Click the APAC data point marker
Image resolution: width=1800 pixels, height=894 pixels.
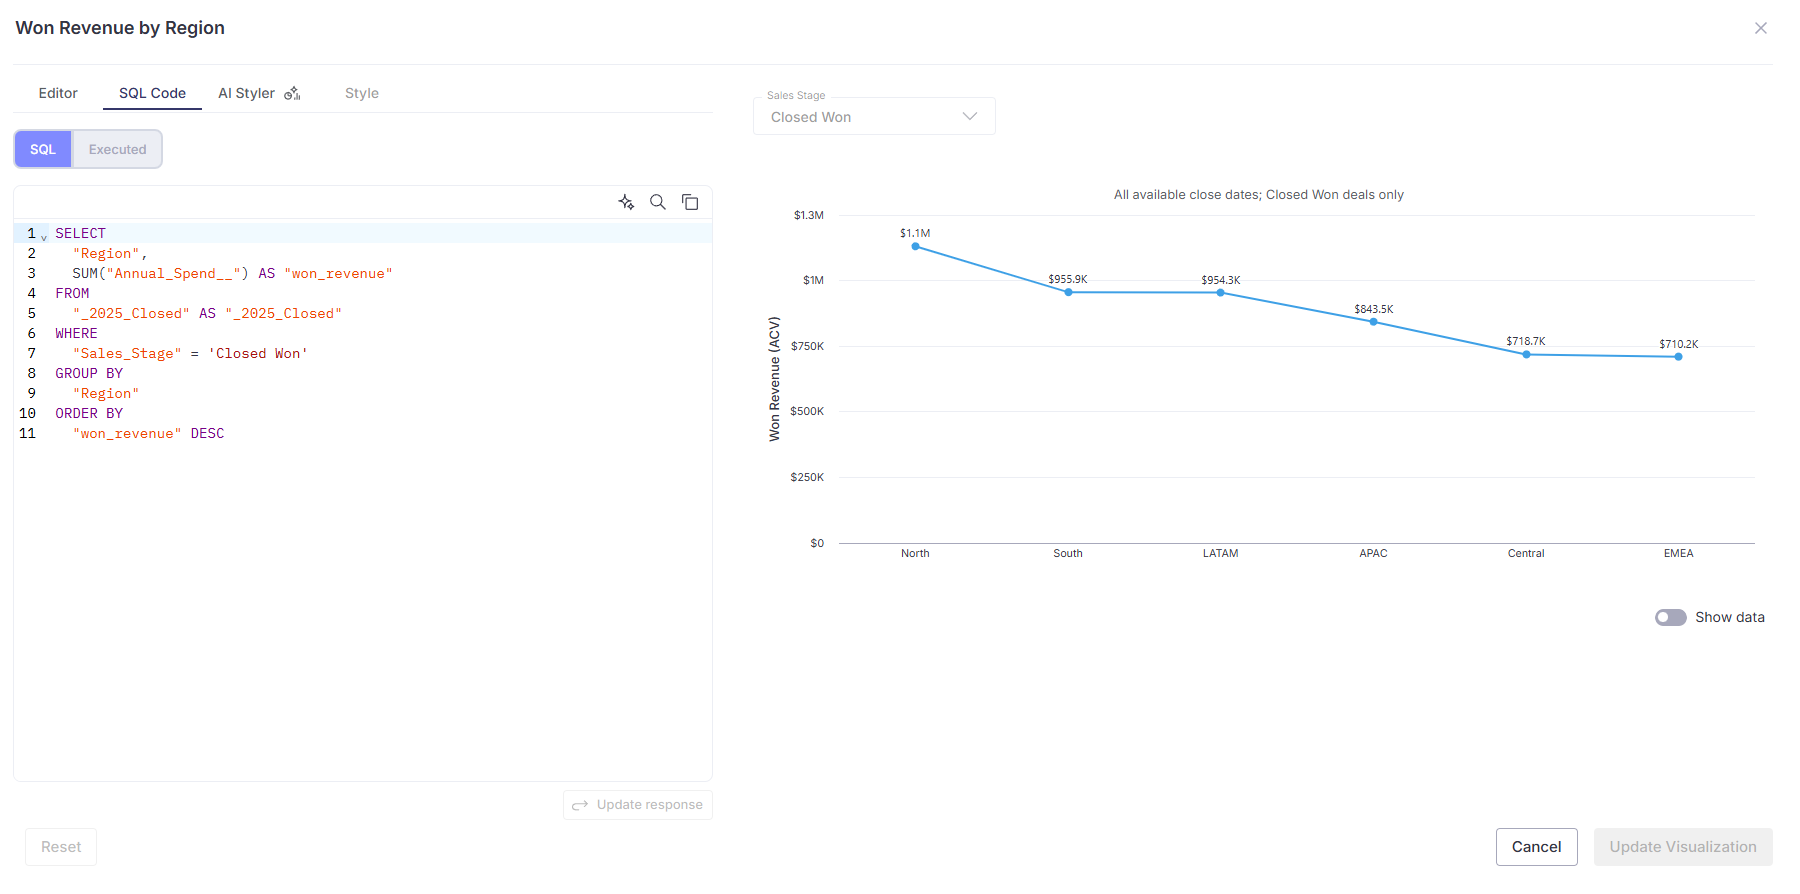pyautogui.click(x=1373, y=322)
